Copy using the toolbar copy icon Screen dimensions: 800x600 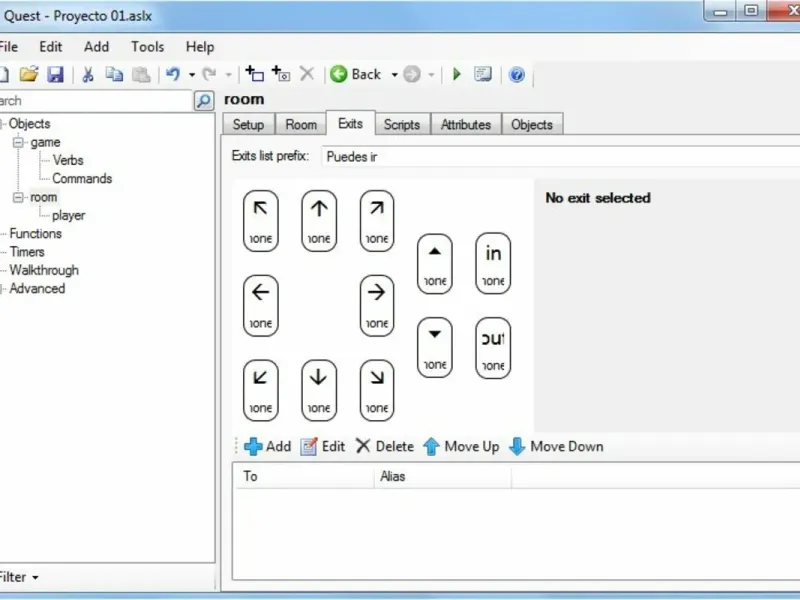[114, 74]
